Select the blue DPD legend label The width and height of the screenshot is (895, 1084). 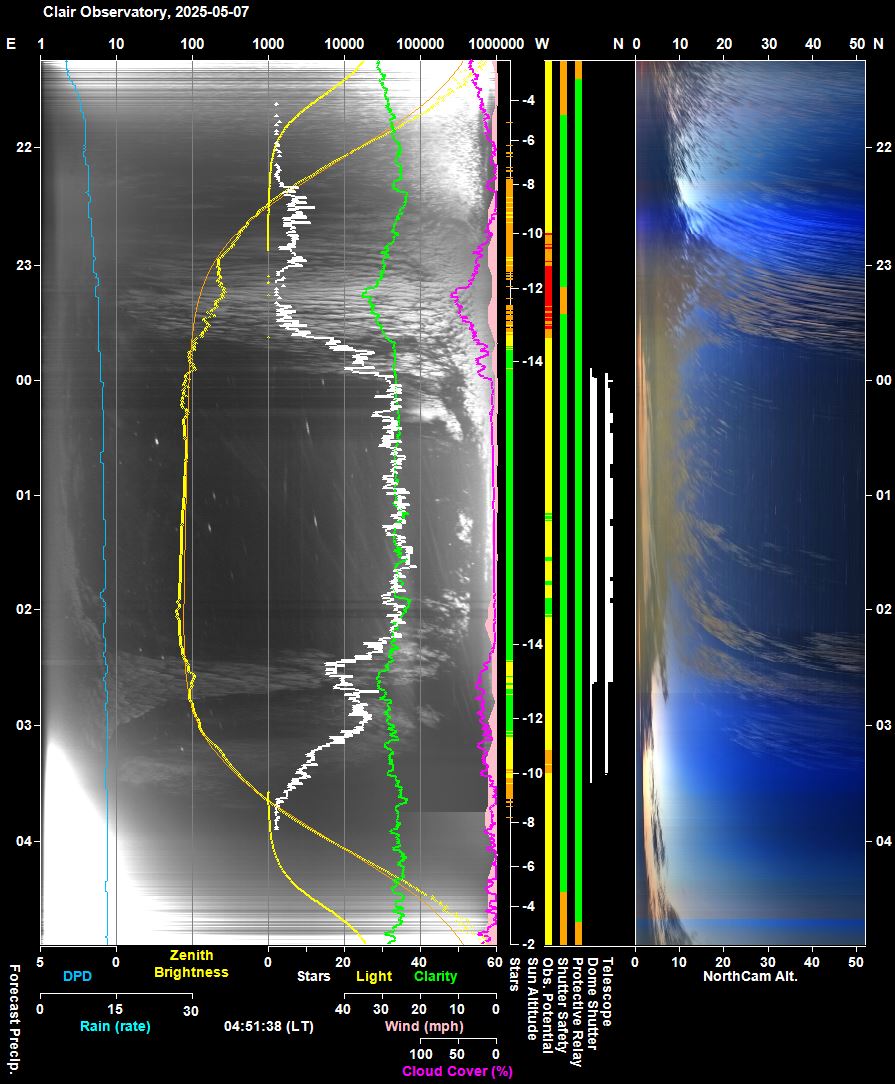click(x=77, y=976)
